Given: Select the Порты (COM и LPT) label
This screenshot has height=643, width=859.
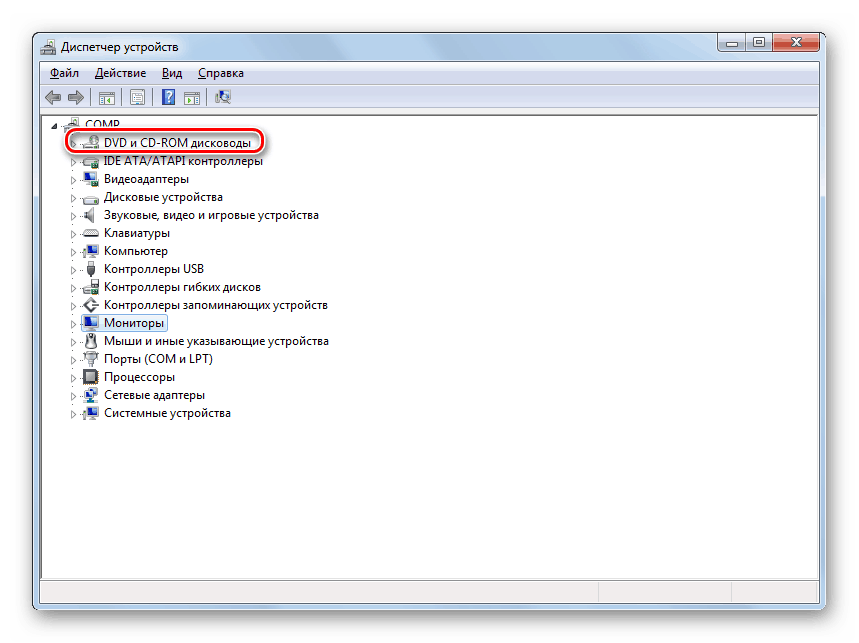Looking at the screenshot, I should 158,359.
